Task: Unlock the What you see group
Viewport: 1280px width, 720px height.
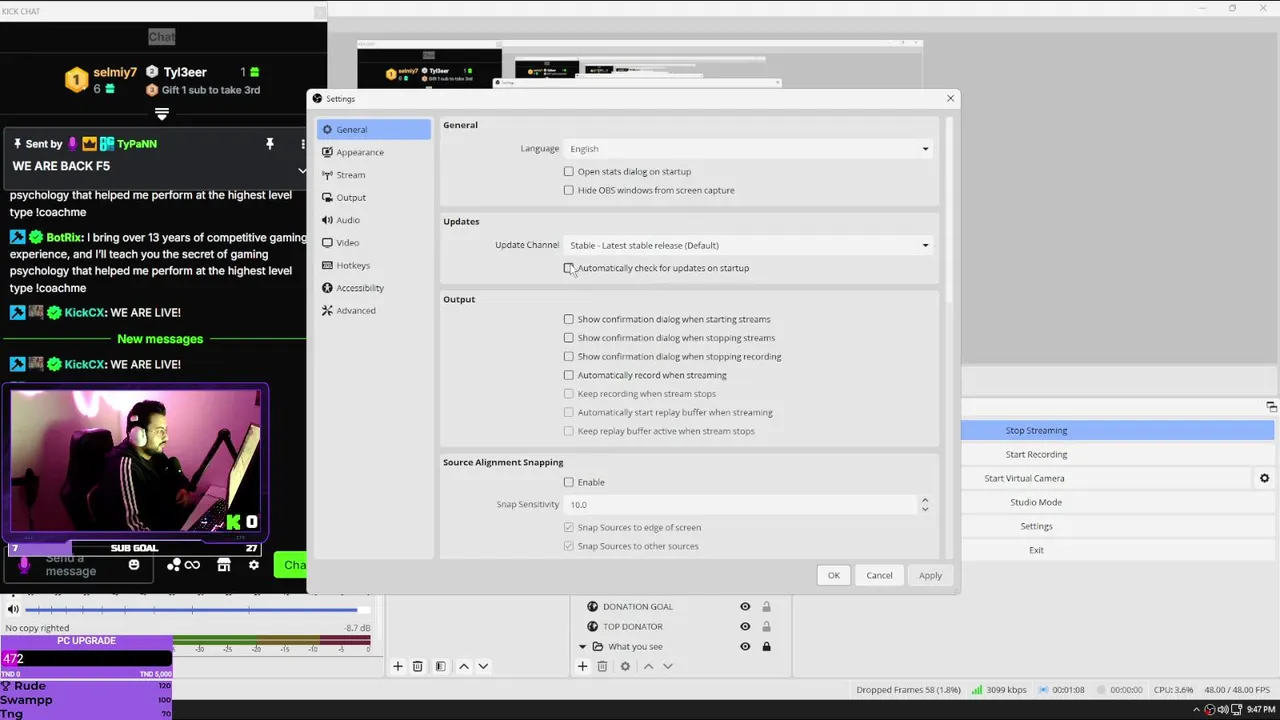Action: coord(766,646)
